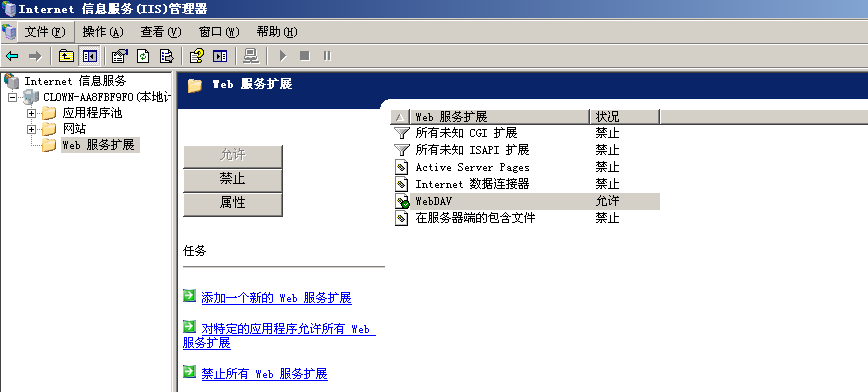Open the Help toolbar icon
Viewport: 868px width, 392px height.
[197, 56]
